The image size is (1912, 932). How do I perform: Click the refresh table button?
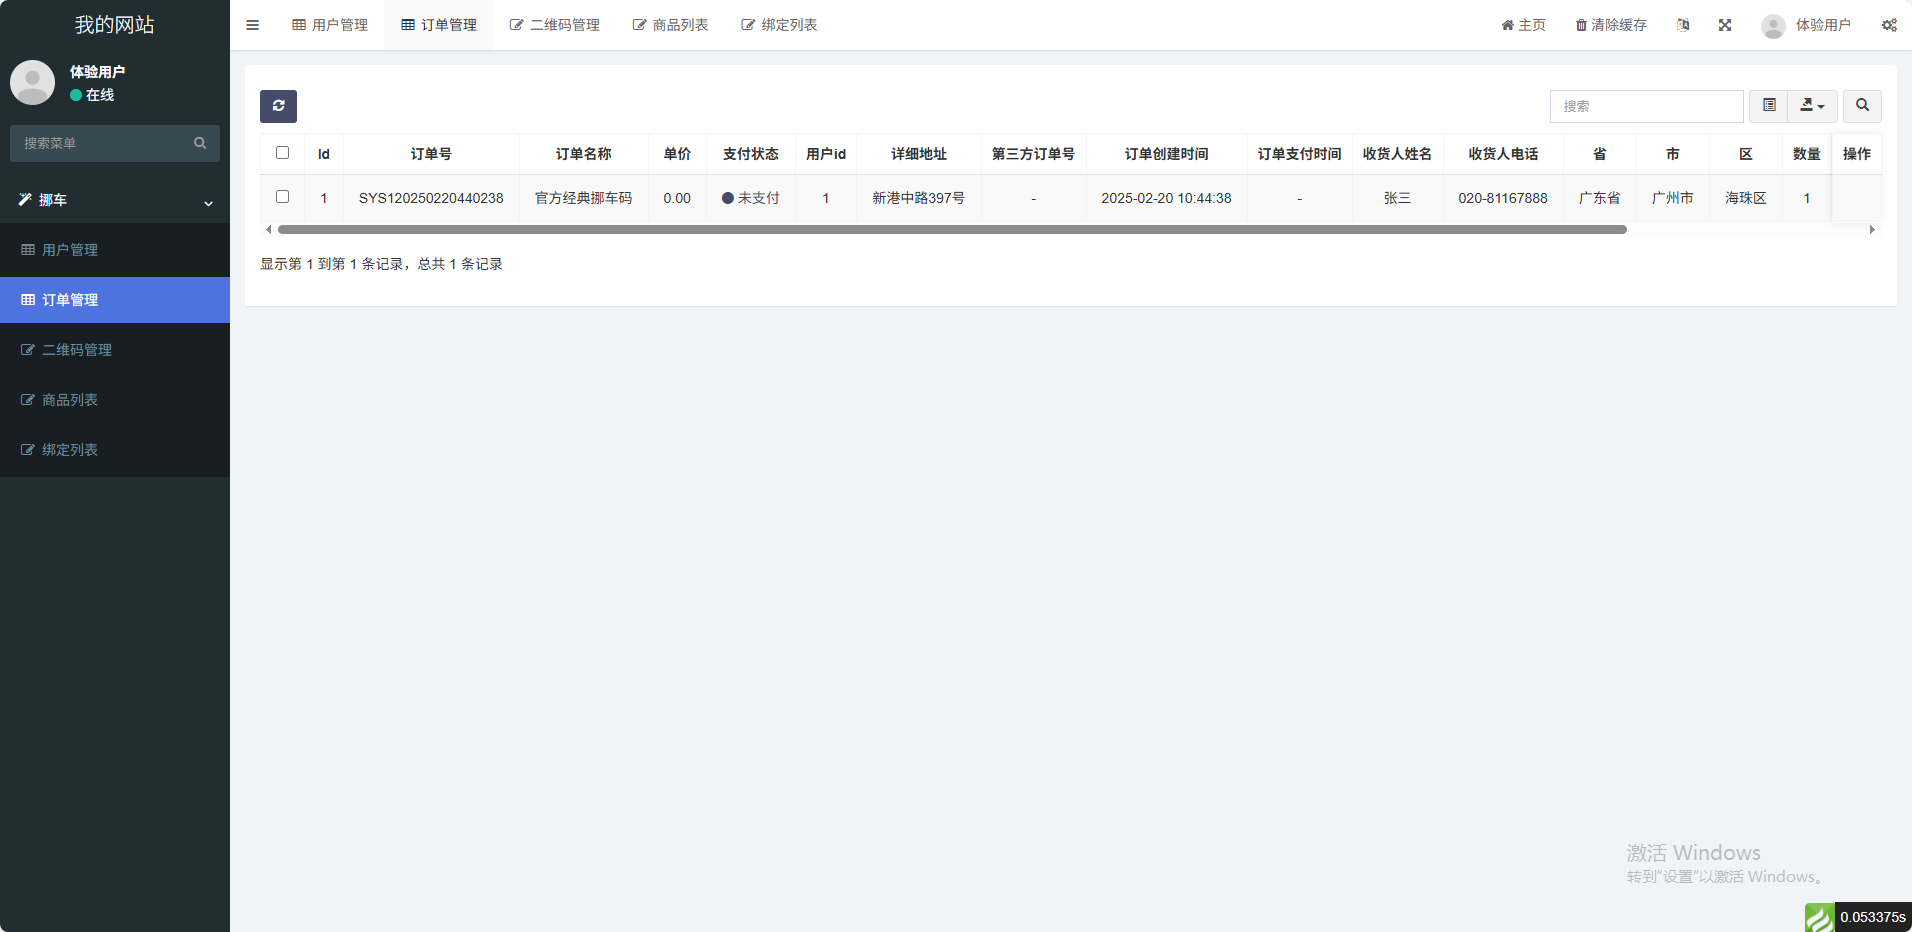click(278, 106)
